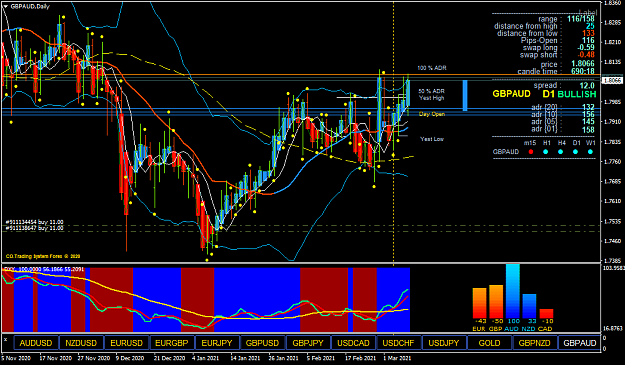Click the highlighted GBPAUD symbol button

coord(580,343)
